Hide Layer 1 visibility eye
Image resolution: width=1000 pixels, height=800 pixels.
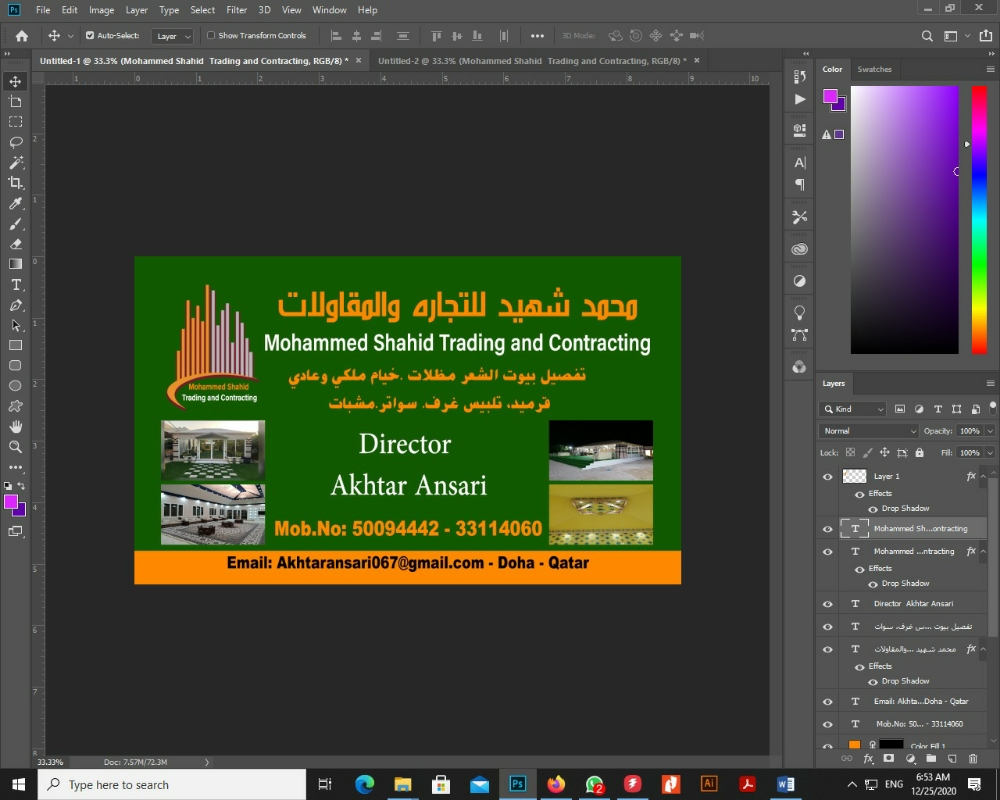828,477
